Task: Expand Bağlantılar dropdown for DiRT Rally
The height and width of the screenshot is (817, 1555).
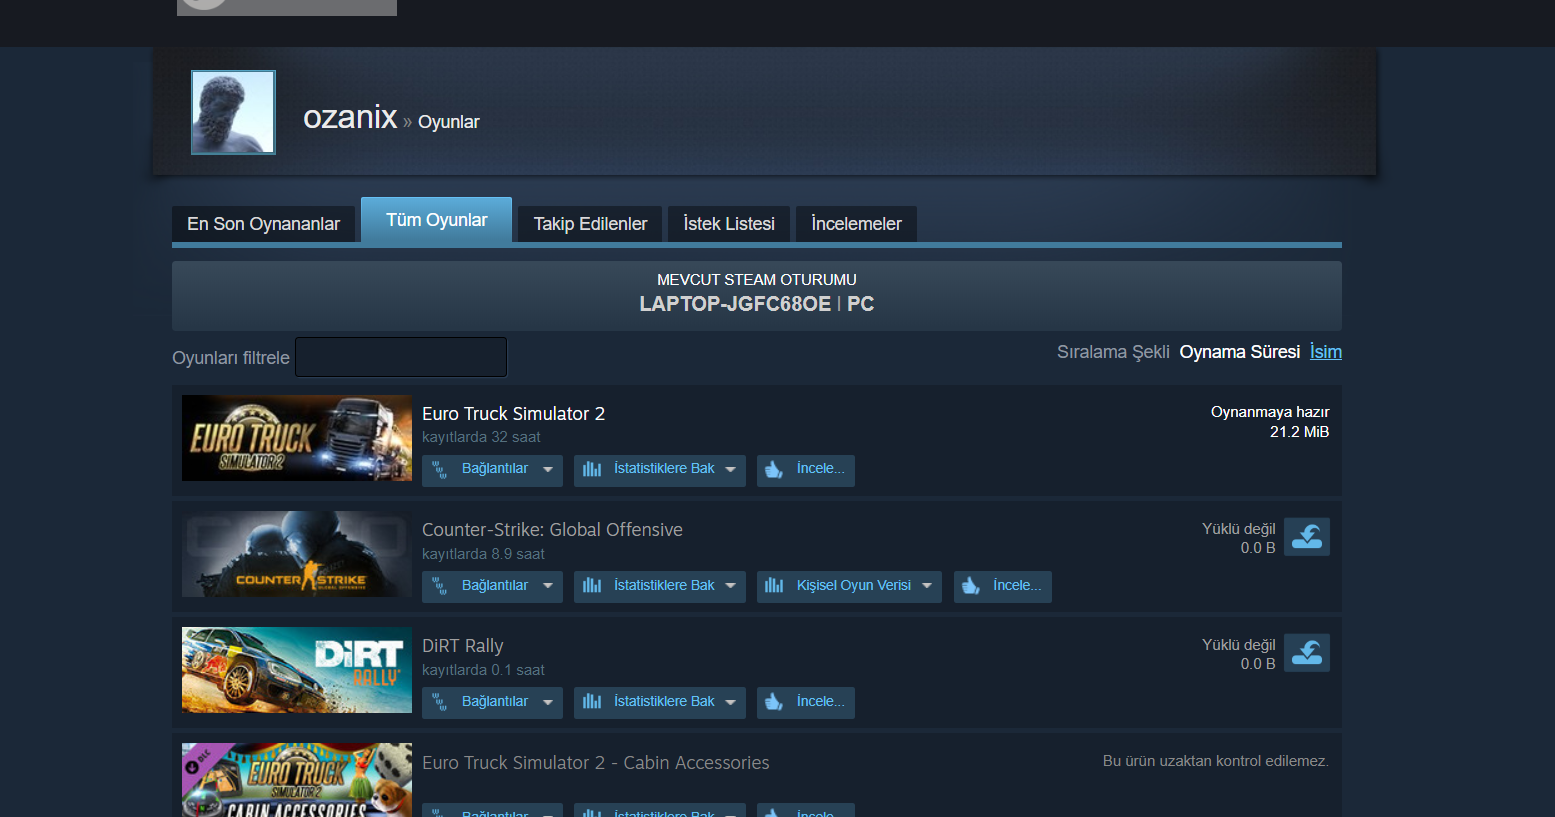Action: (x=492, y=702)
